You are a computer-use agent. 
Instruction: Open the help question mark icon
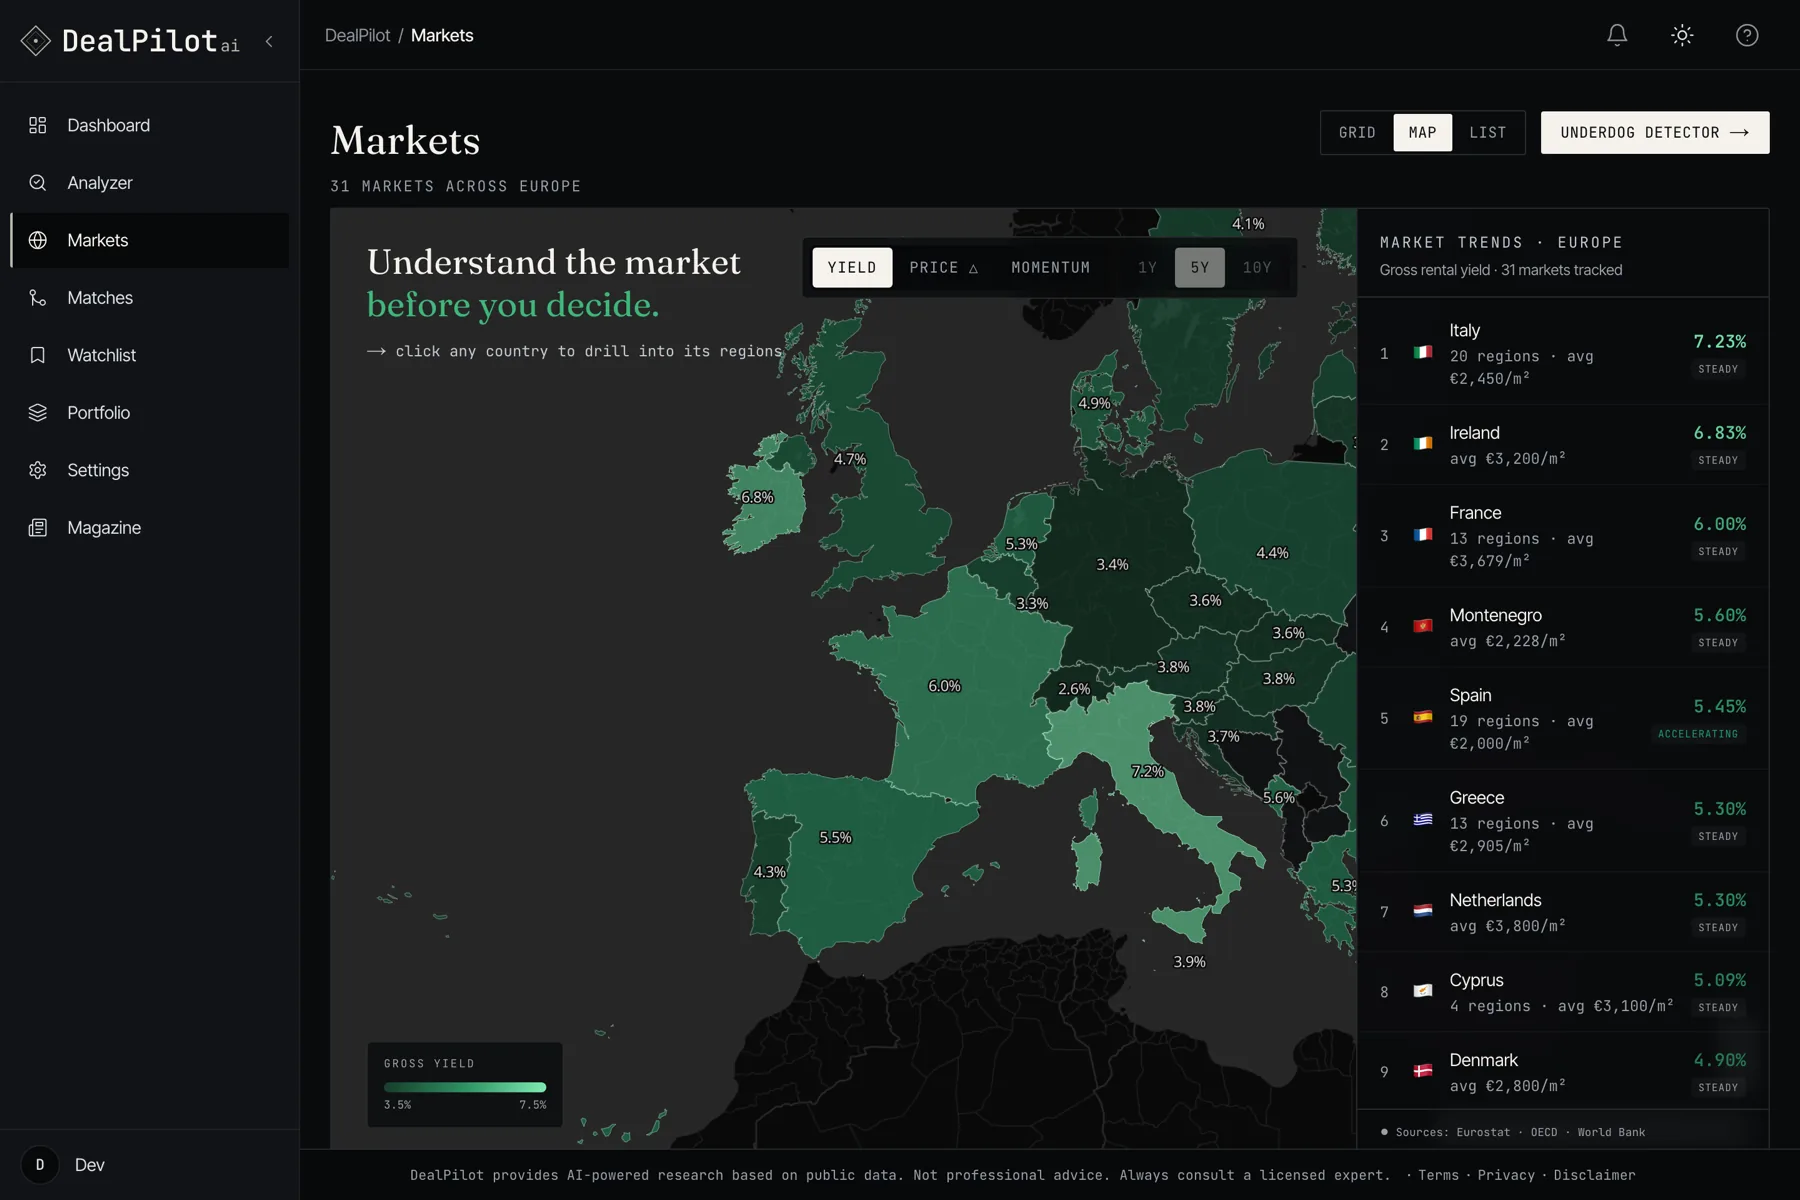tap(1747, 35)
